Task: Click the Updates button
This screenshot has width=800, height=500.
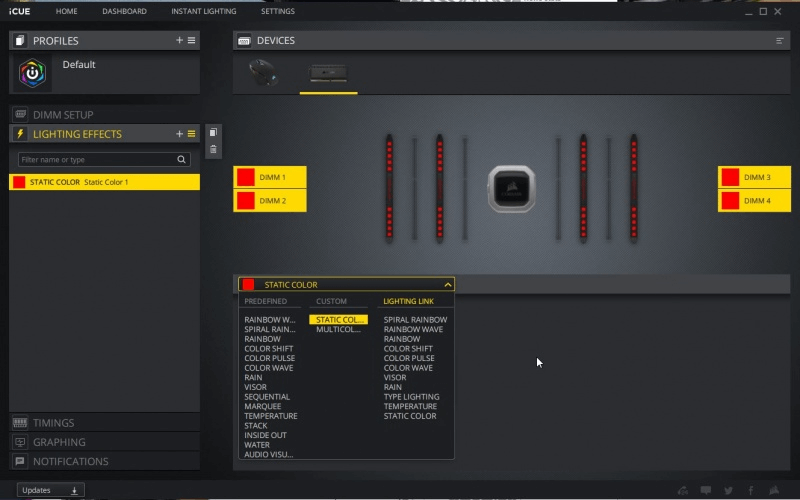Action: 50,490
